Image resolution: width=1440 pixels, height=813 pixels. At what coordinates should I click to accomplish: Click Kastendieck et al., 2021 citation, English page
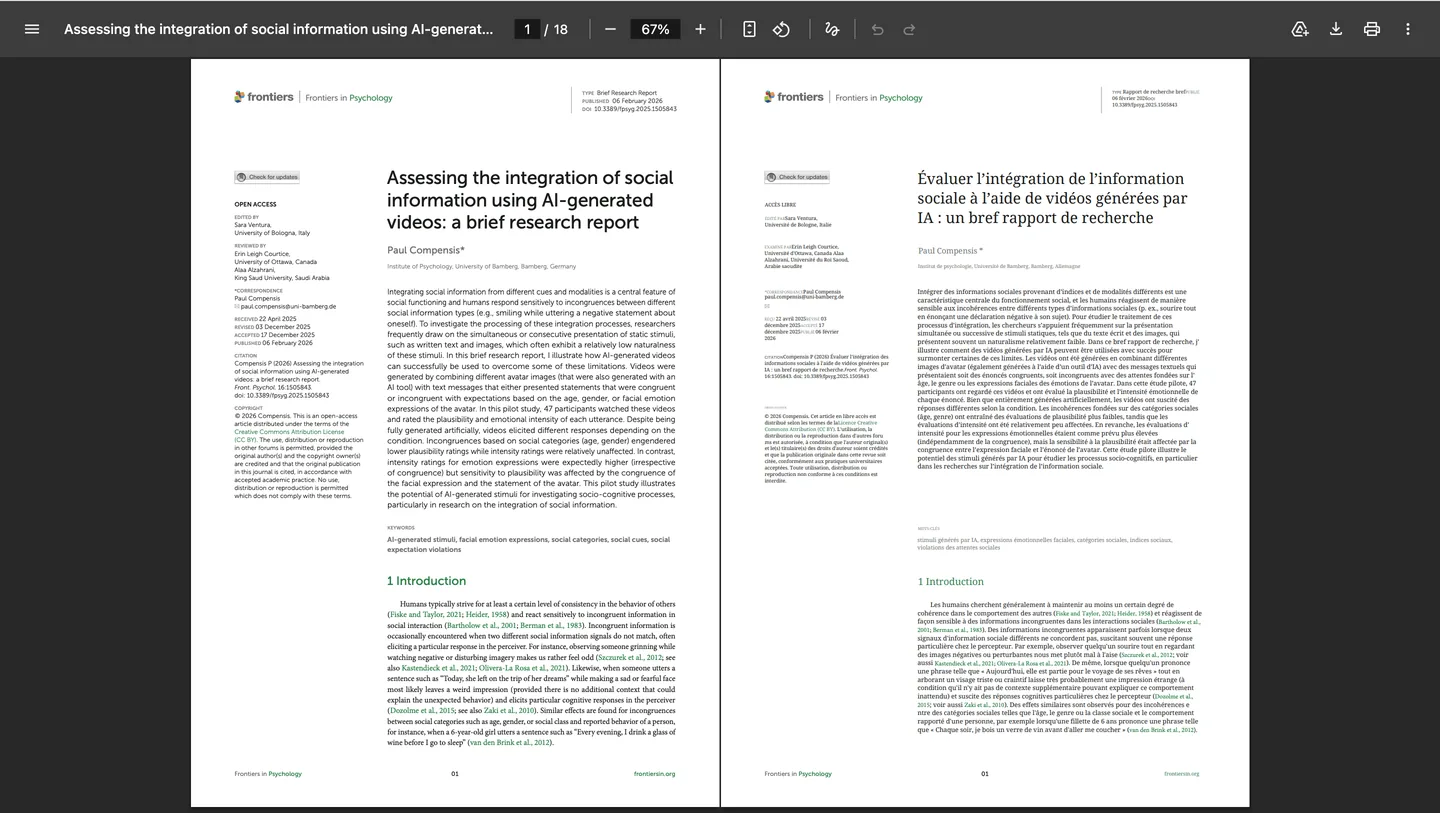click(x=438, y=668)
